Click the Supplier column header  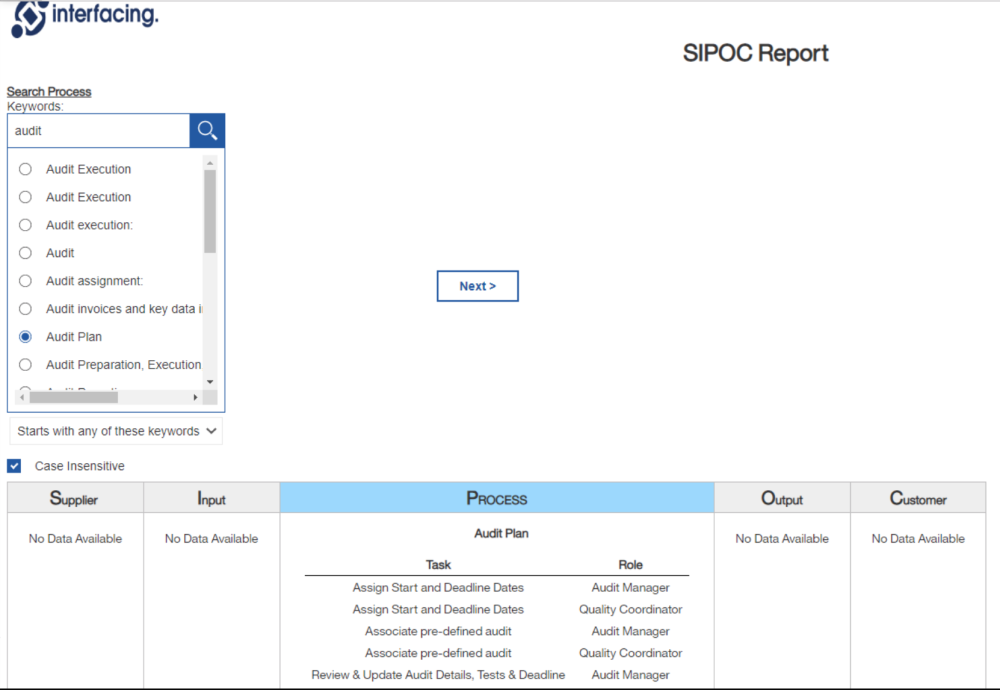75,498
